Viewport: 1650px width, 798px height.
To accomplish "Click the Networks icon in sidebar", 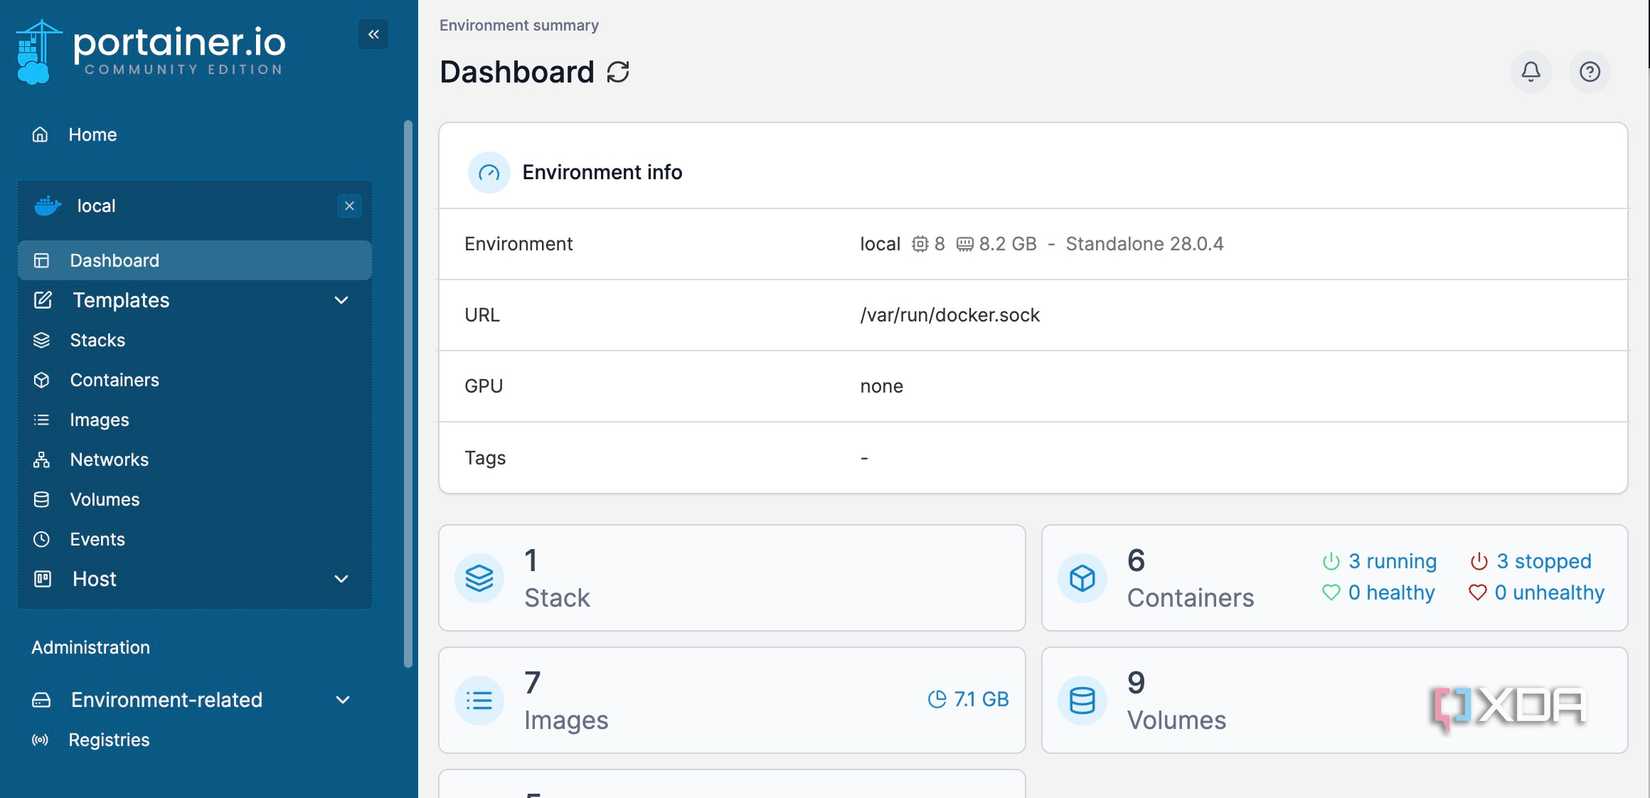I will (x=41, y=460).
